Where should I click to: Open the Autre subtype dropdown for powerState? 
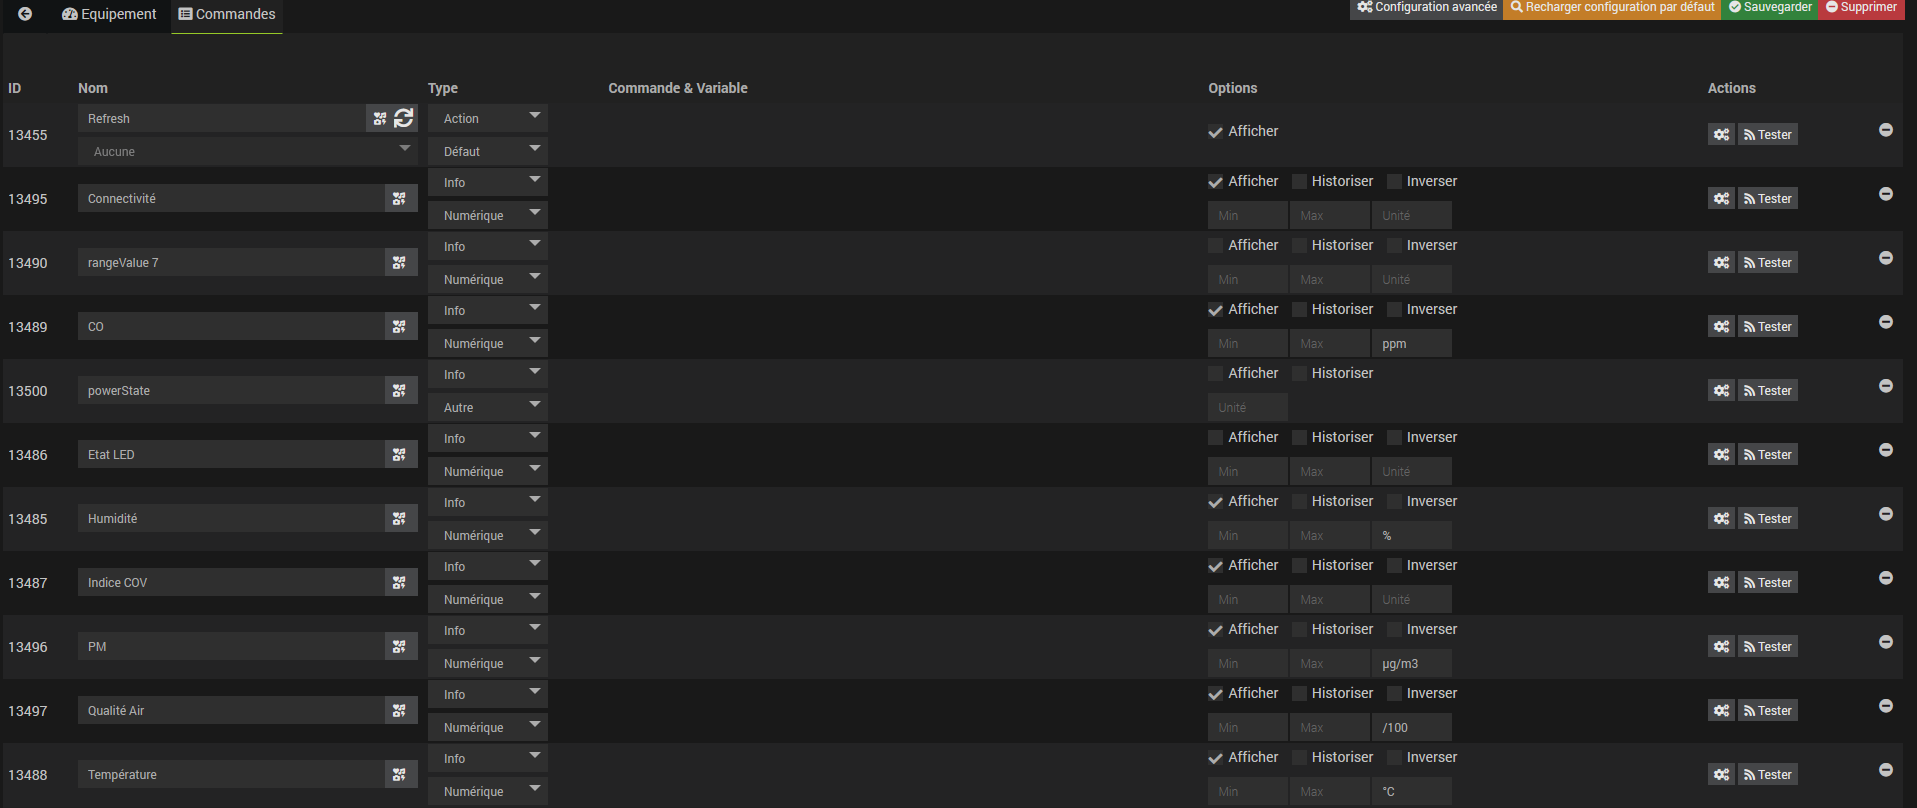click(x=488, y=407)
